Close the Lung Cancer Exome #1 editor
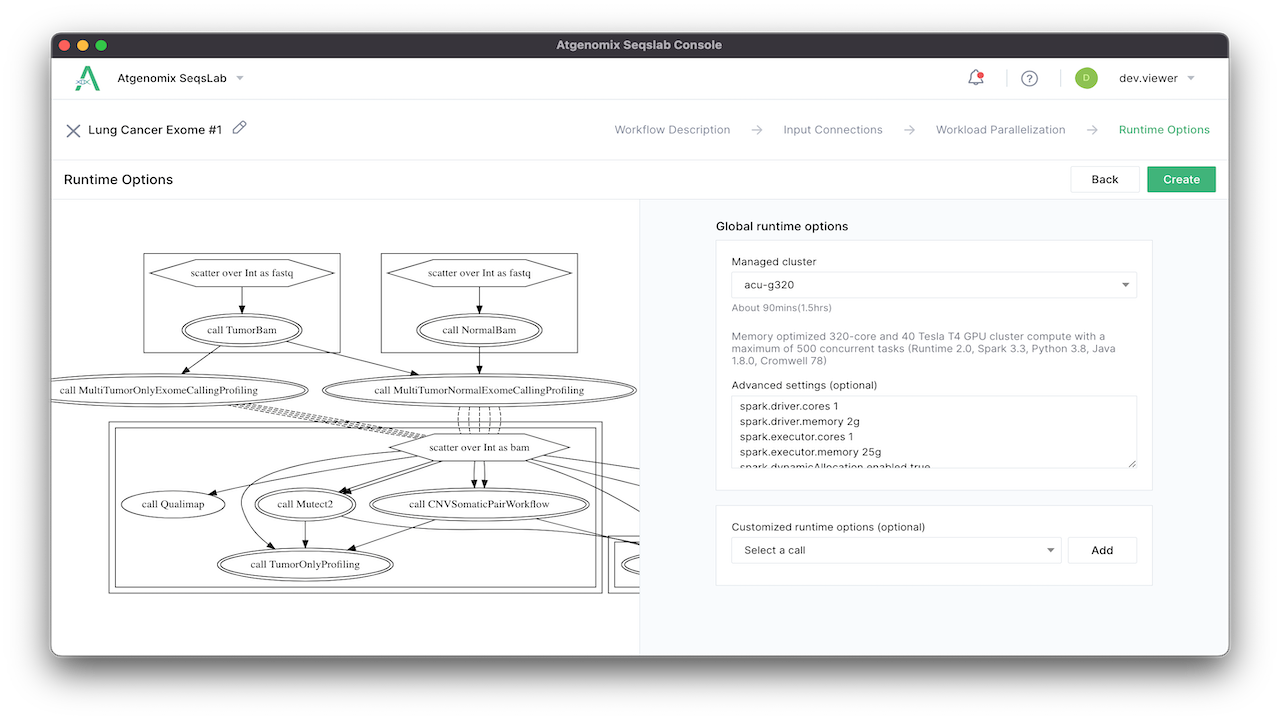This screenshot has width=1280, height=720. click(73, 130)
